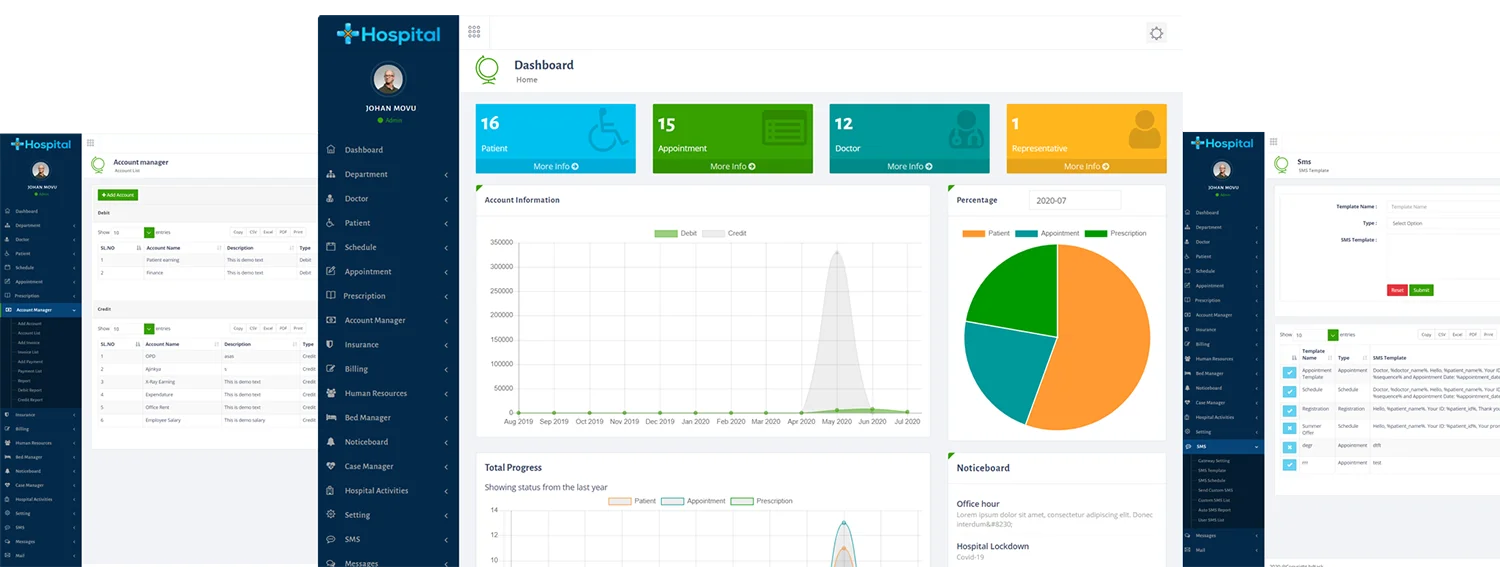Open Account Manager icon in the center sidebar
Image resolution: width=1500 pixels, height=567 pixels.
[x=331, y=320]
